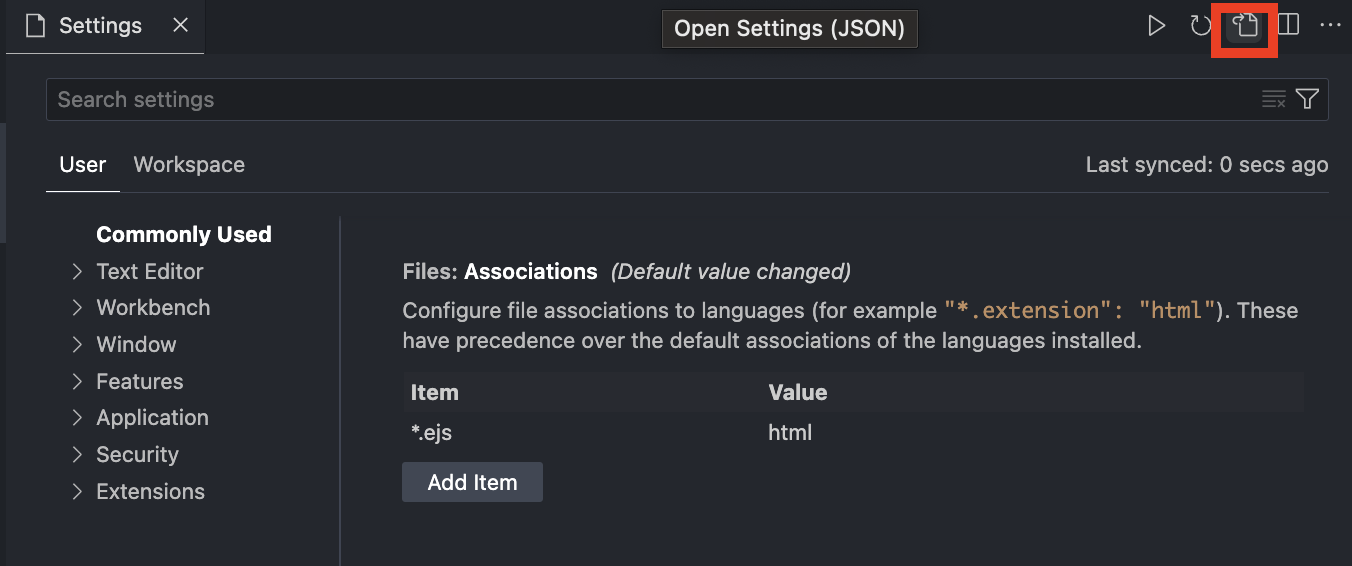The height and width of the screenshot is (566, 1352).
Task: Split the editor to the right
Action: tap(1289, 26)
